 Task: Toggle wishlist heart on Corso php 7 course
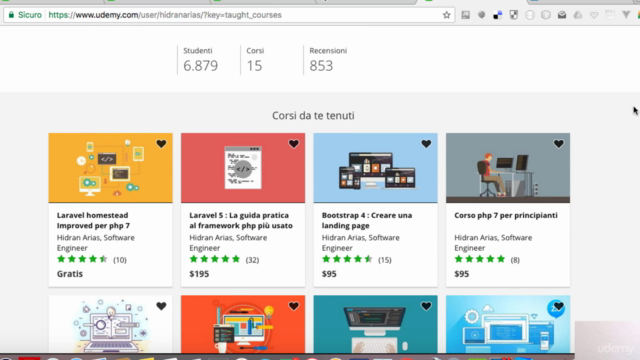[558, 144]
